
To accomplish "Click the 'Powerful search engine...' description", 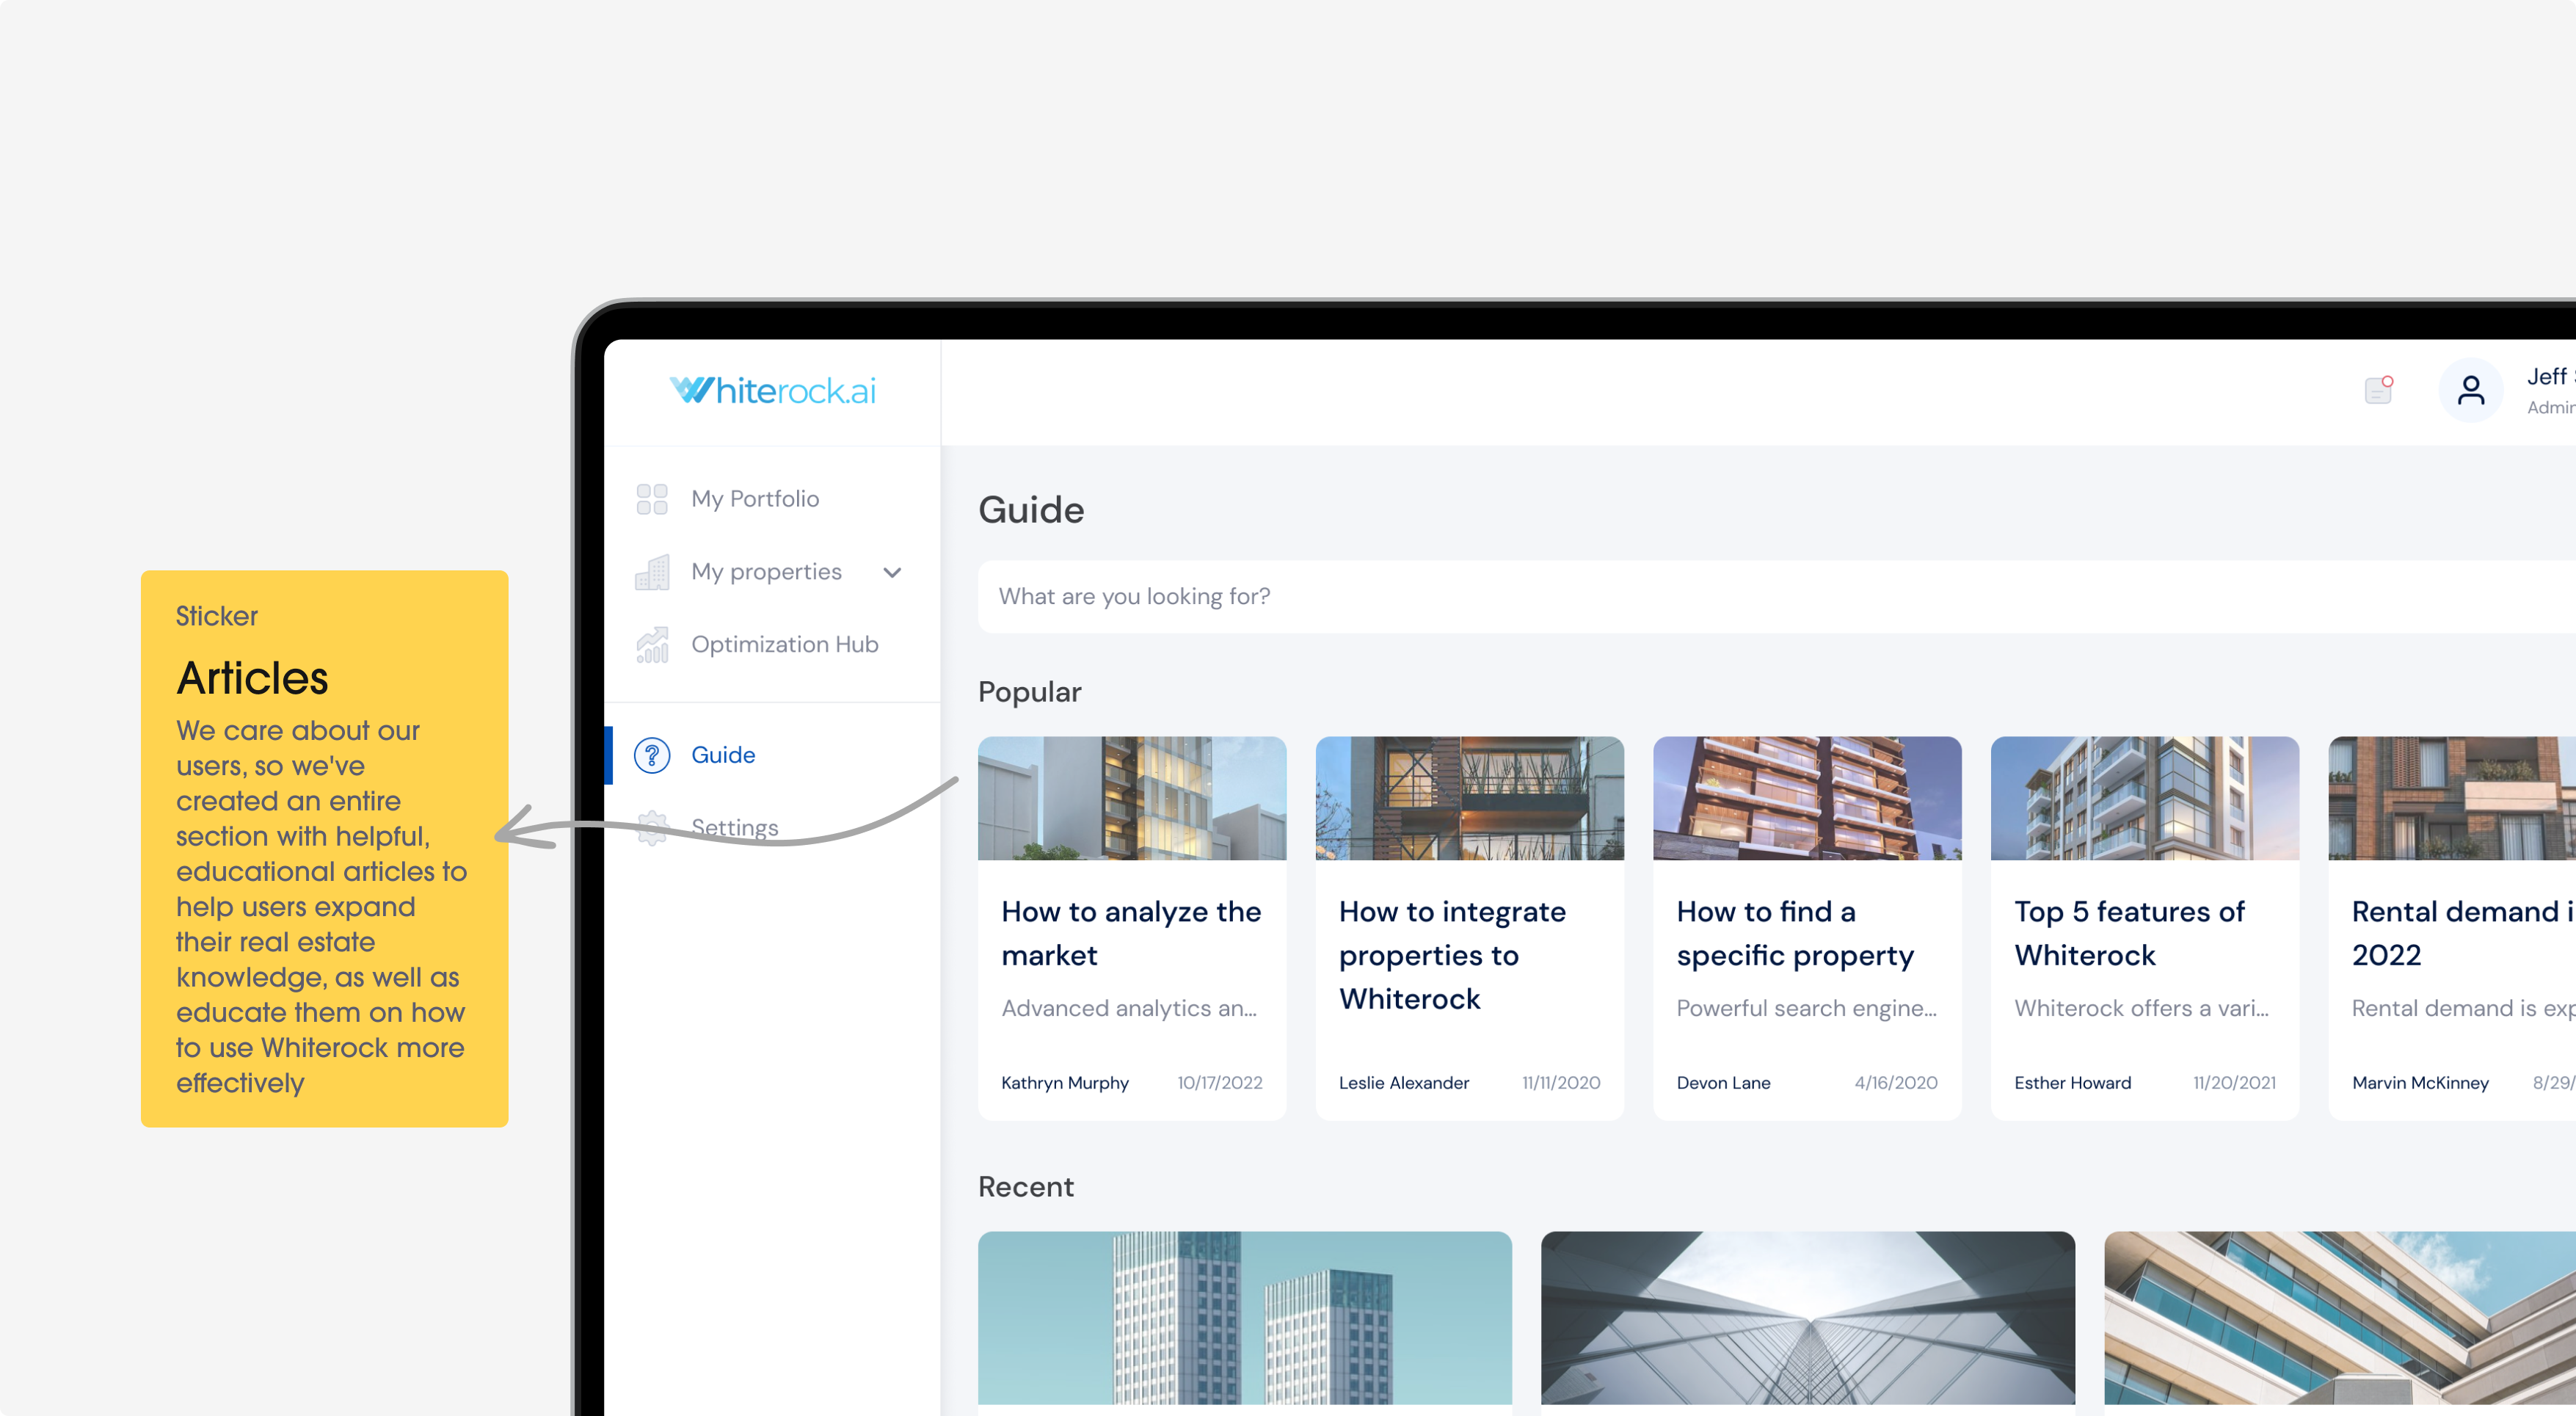I will pos(1807,1009).
